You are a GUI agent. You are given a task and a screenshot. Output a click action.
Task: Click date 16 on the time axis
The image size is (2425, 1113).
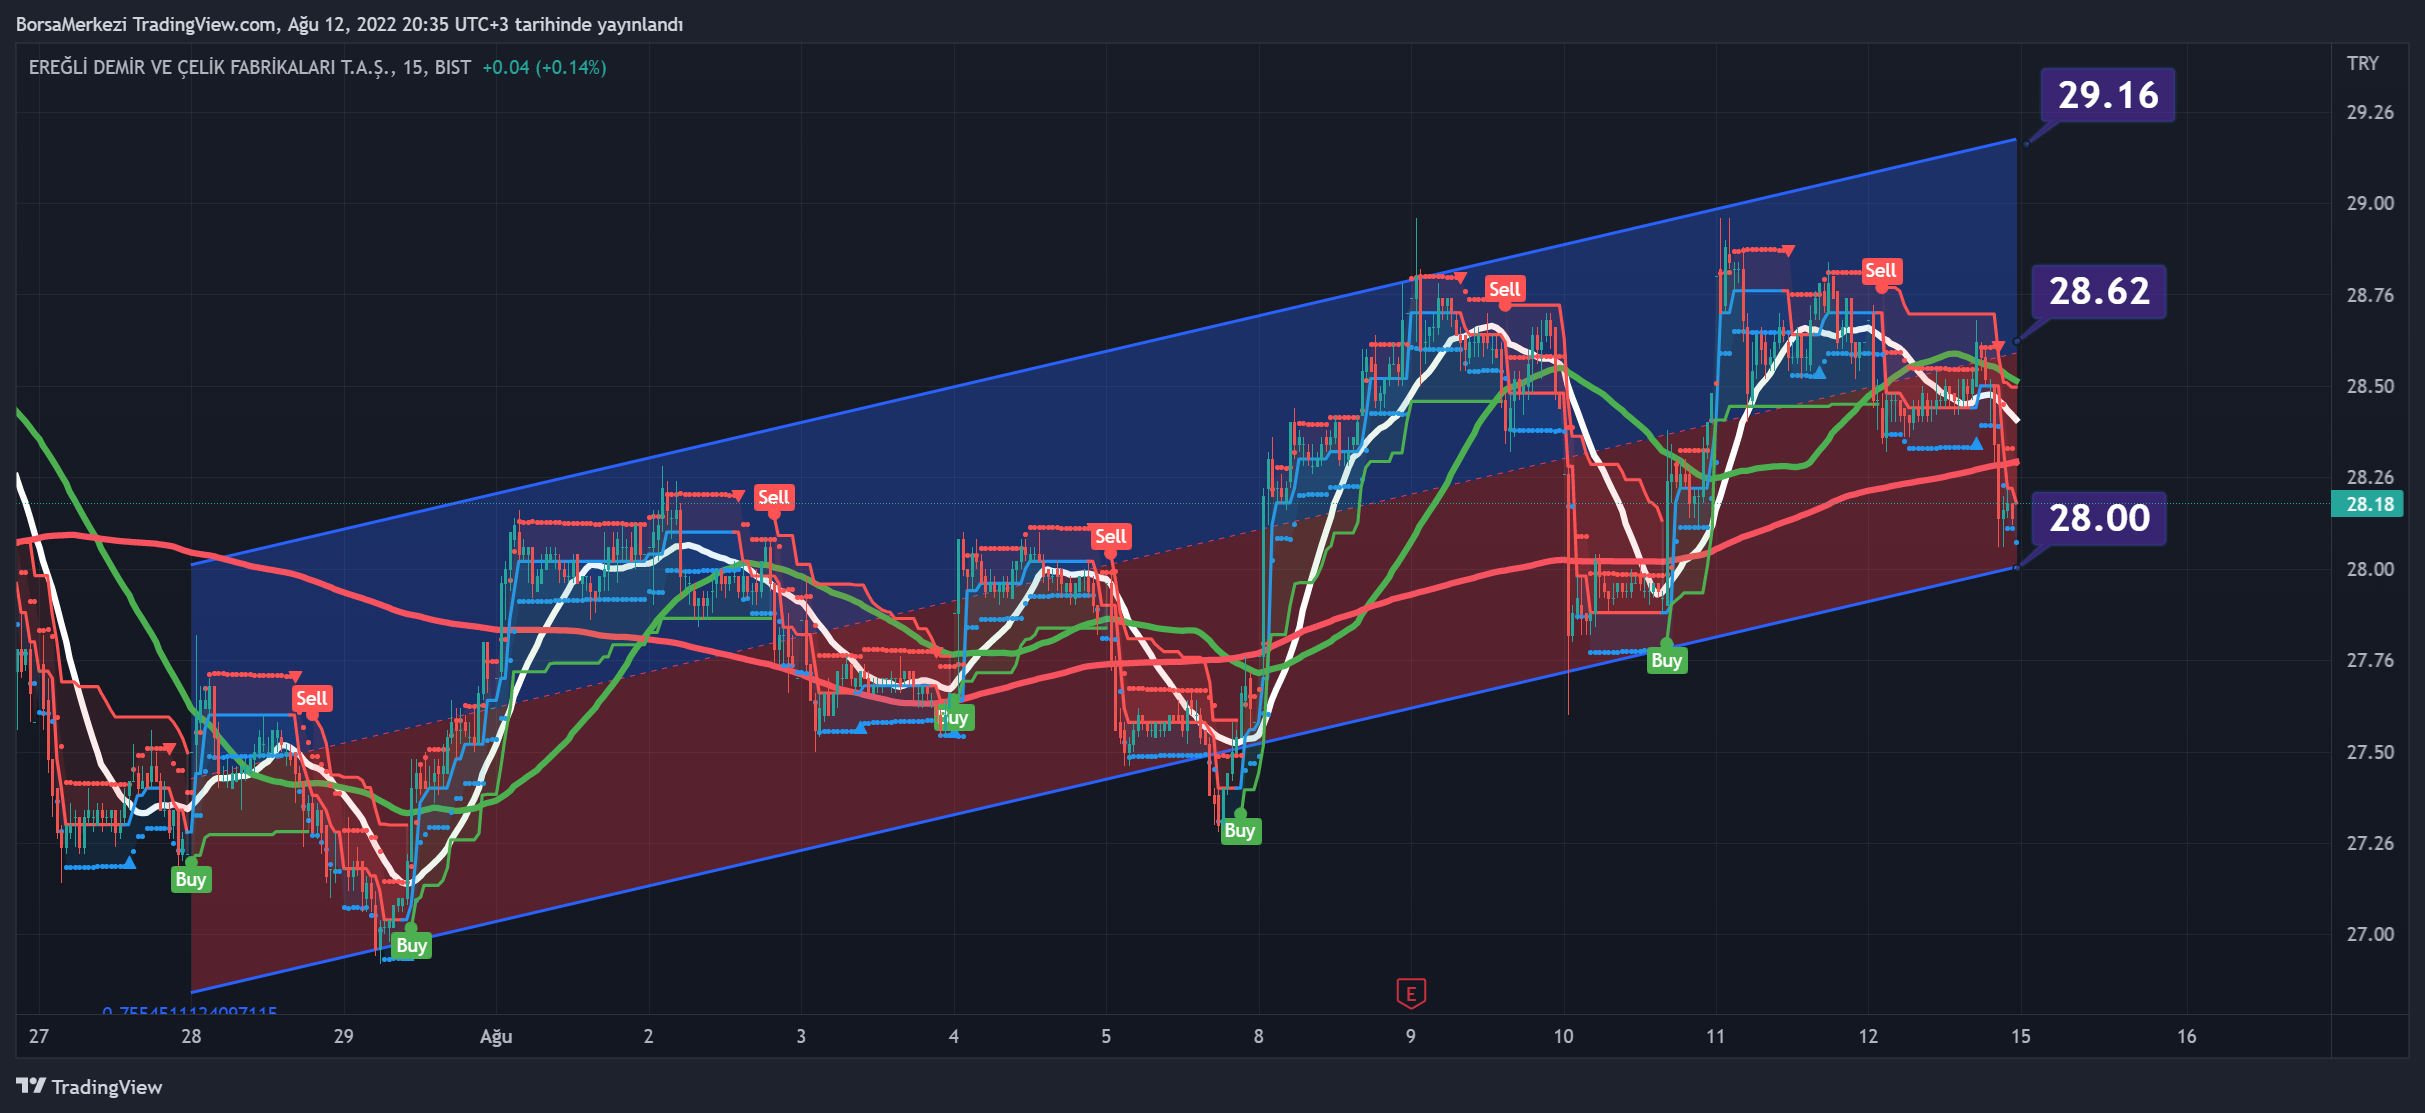coord(2187,1036)
